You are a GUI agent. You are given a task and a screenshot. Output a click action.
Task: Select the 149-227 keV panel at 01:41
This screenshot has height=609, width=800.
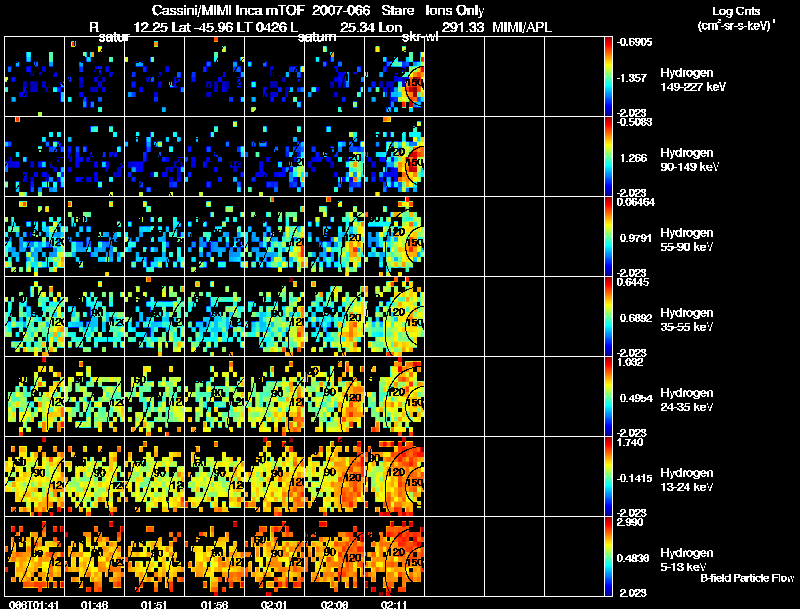click(x=34, y=77)
